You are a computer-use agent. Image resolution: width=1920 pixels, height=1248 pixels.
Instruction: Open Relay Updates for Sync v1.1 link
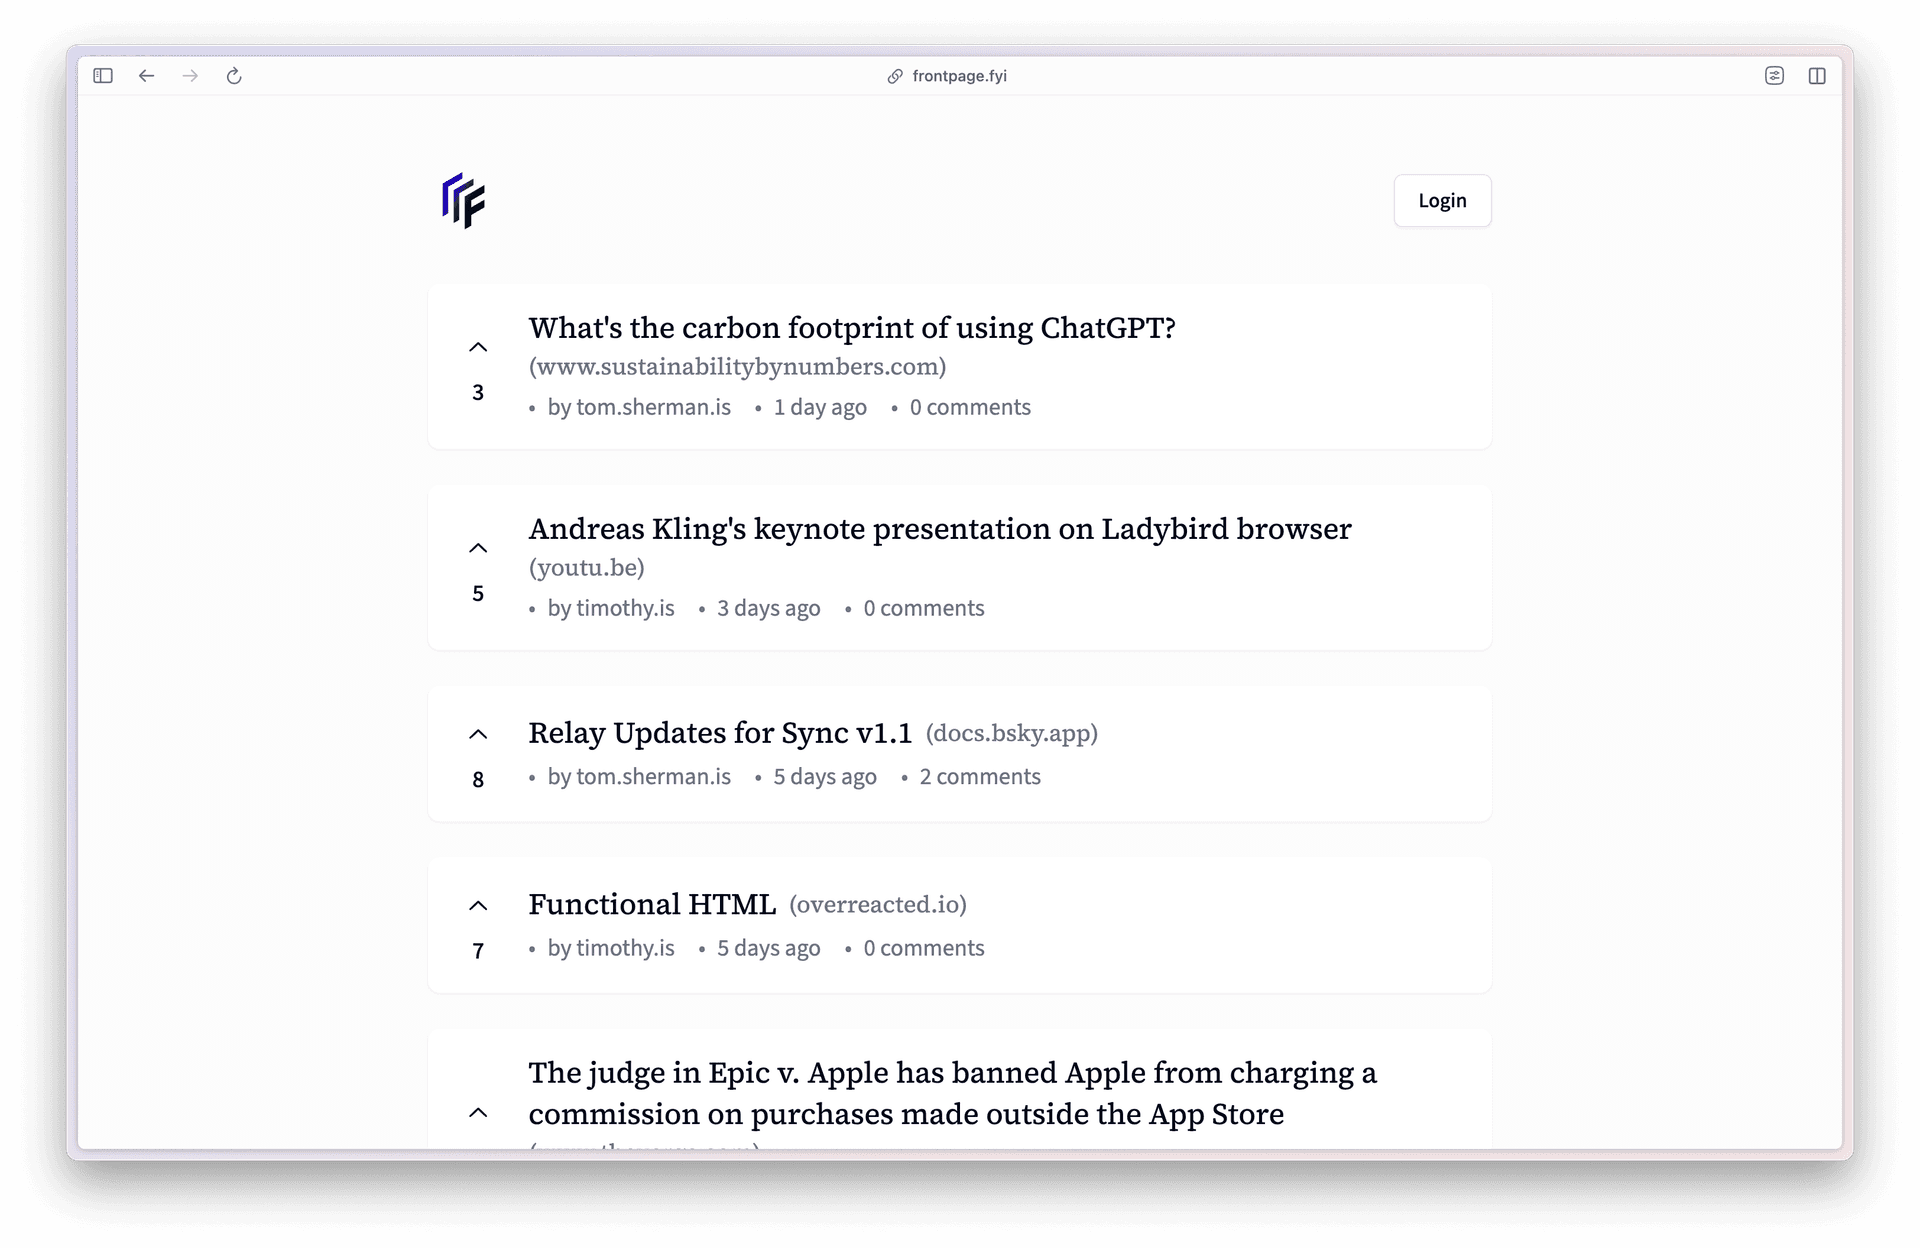[720, 733]
